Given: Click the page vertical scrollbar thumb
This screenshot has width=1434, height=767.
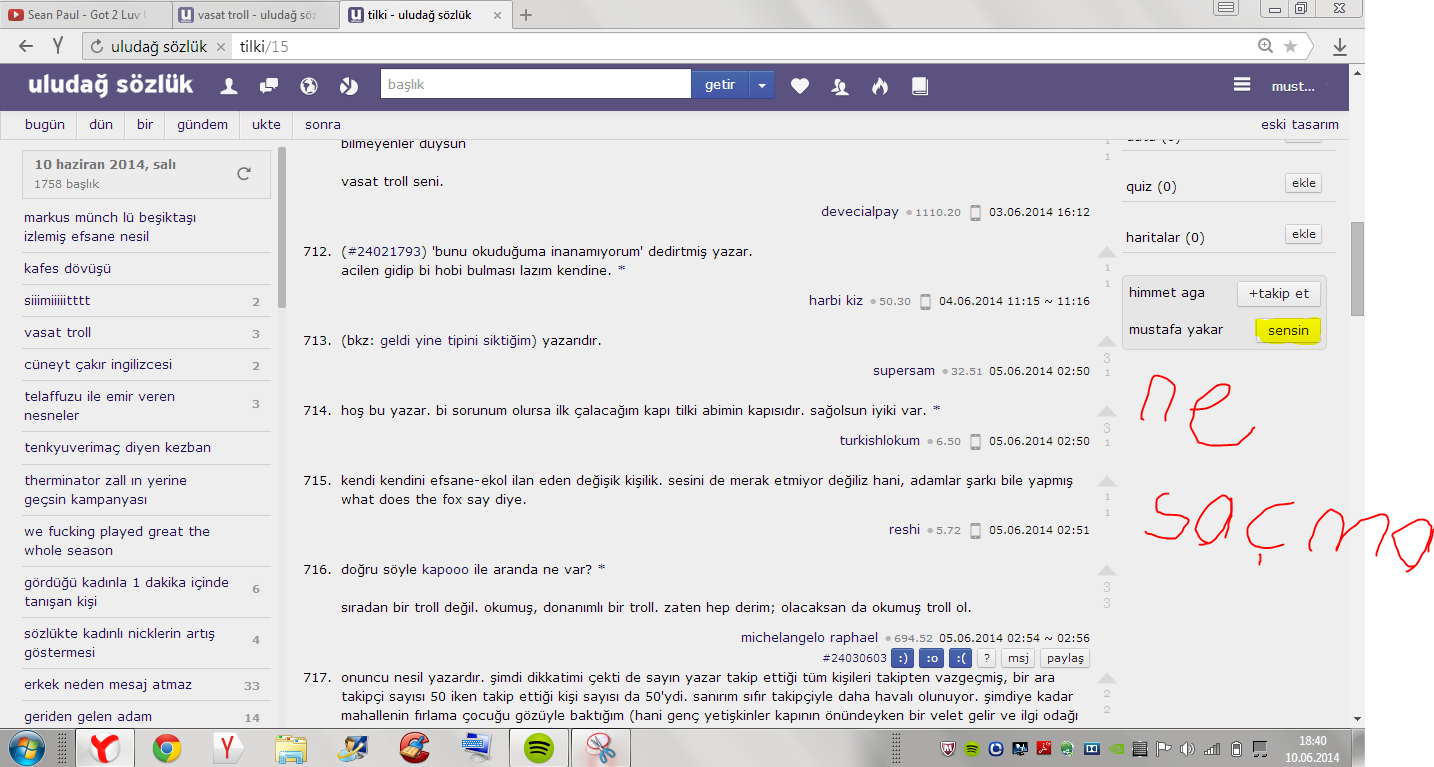Looking at the screenshot, I should [1357, 268].
